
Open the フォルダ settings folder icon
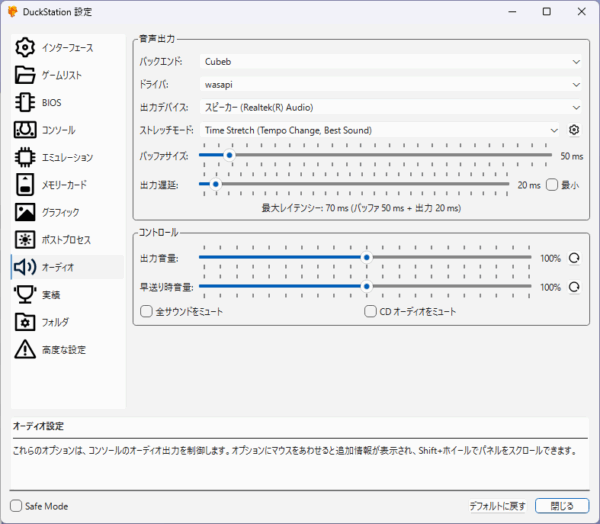(x=25, y=322)
